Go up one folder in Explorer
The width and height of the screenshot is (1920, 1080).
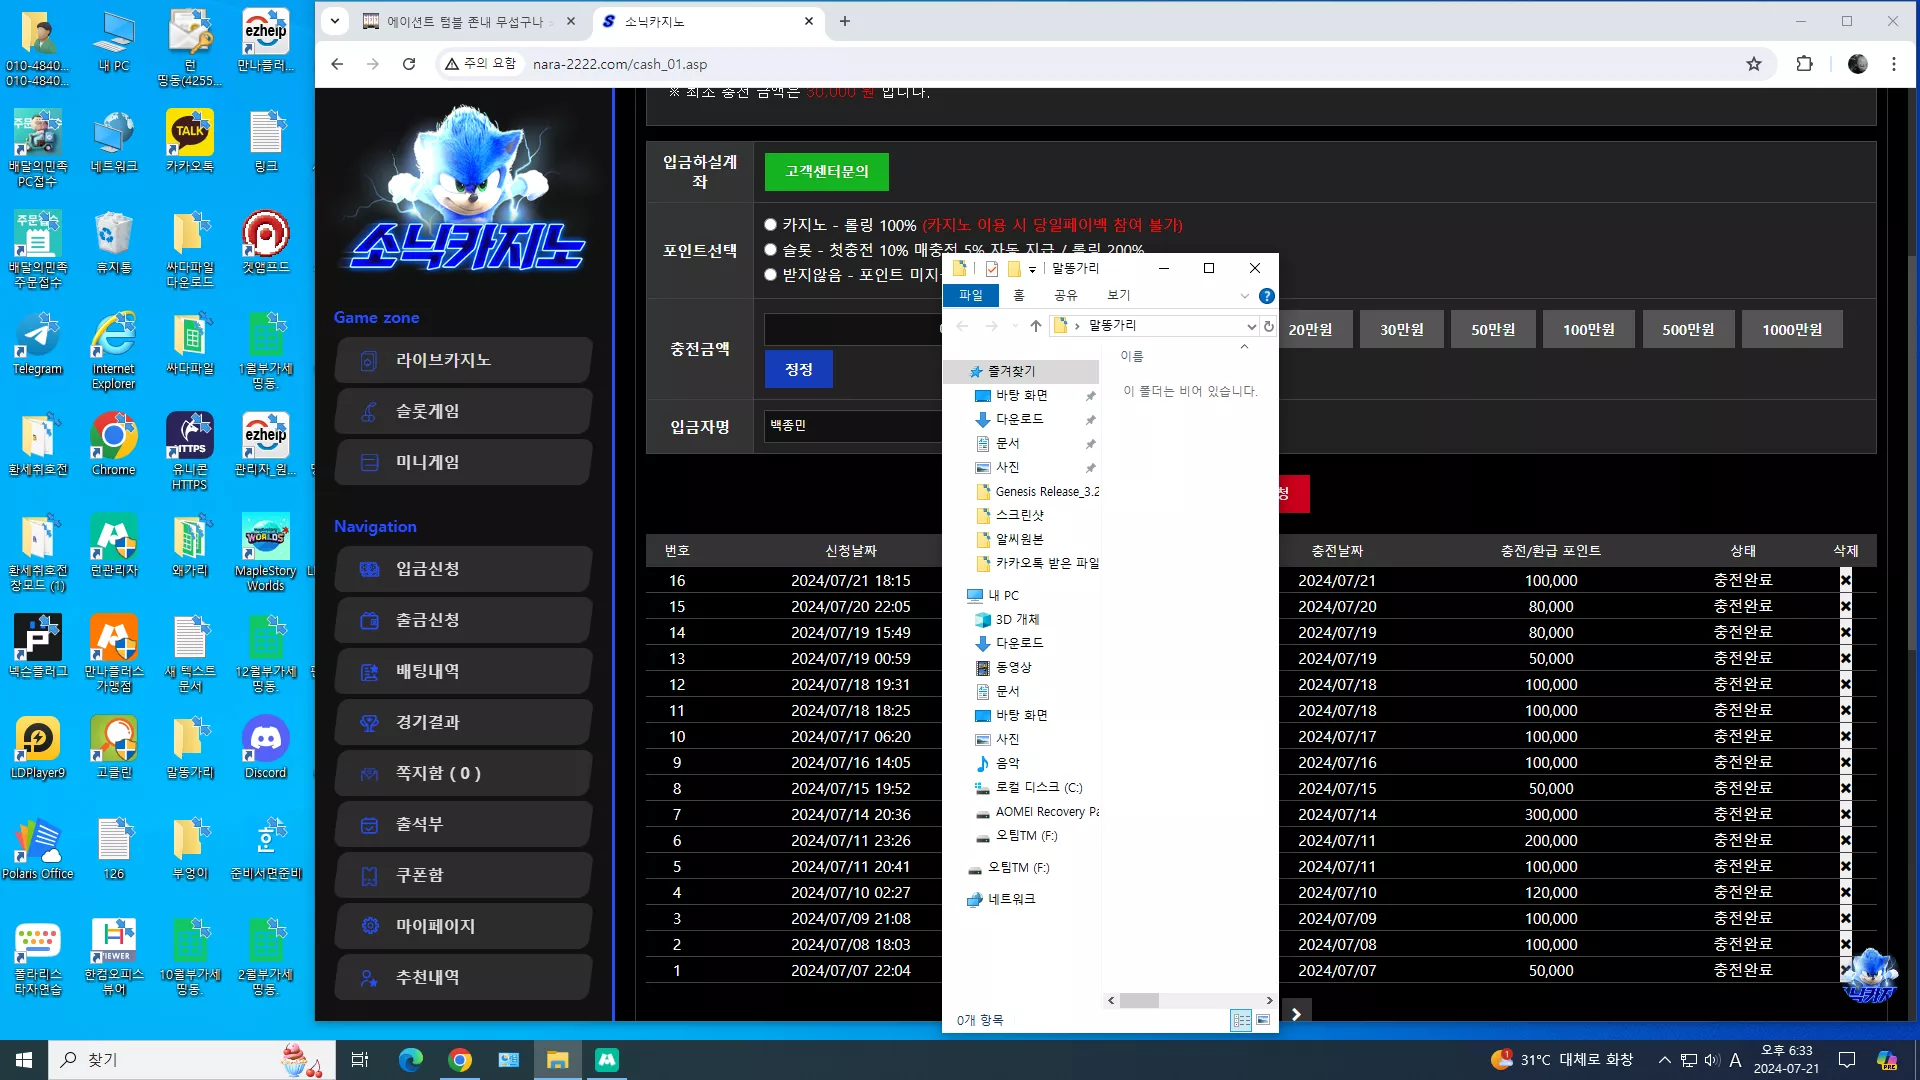pos(1036,326)
